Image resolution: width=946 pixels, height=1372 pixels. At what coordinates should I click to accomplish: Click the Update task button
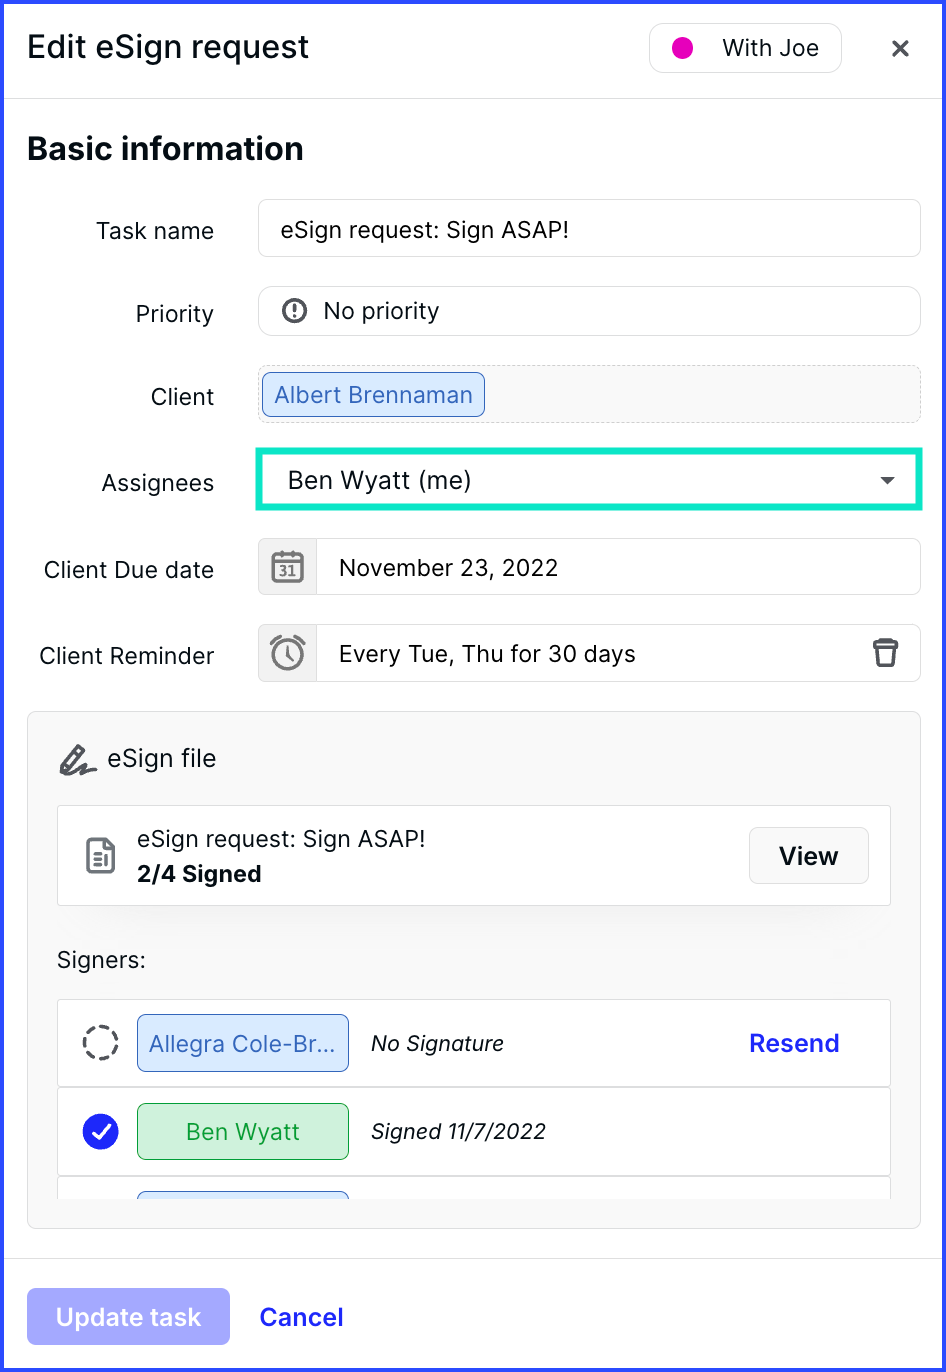click(x=129, y=1317)
